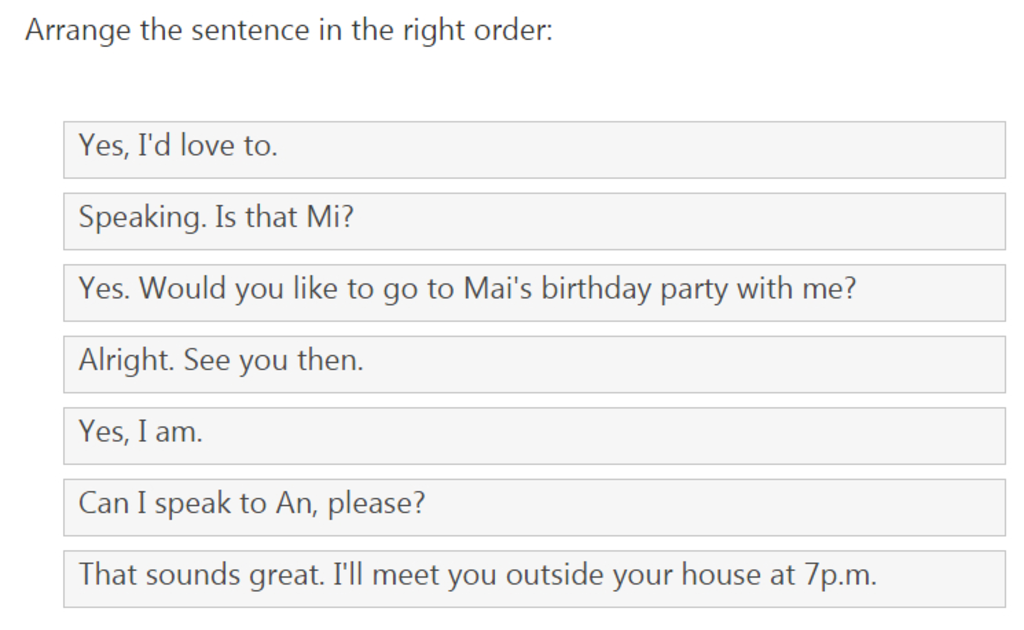
Task: Click the words "love to" in first box
Action: pyautogui.click(x=229, y=146)
